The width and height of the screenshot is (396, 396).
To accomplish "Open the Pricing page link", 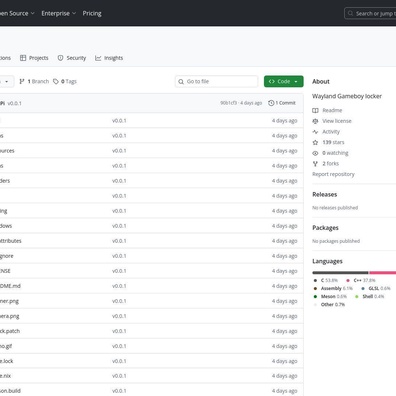I will coord(92,13).
